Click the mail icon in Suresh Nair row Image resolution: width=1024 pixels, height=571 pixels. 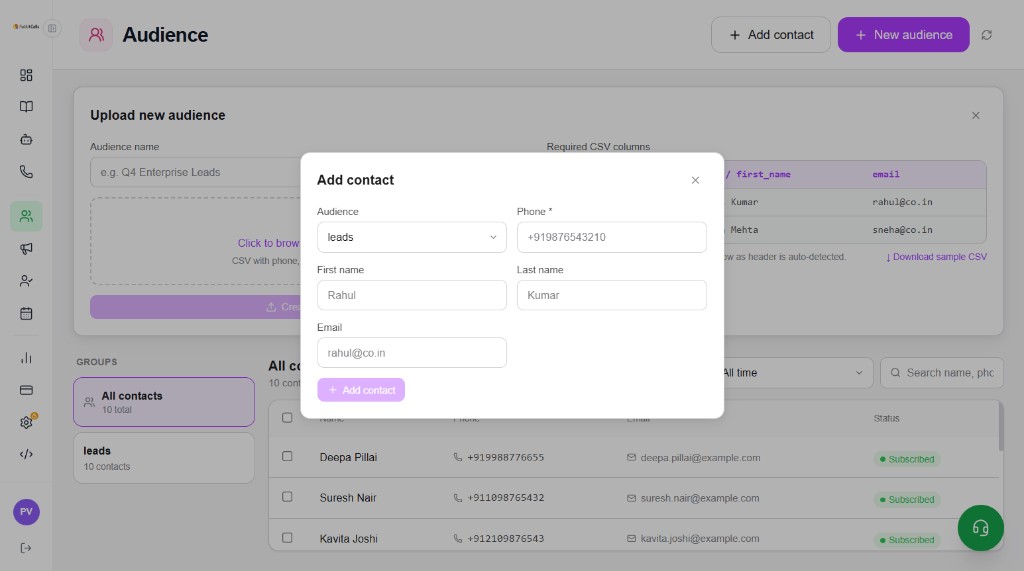click(x=631, y=498)
